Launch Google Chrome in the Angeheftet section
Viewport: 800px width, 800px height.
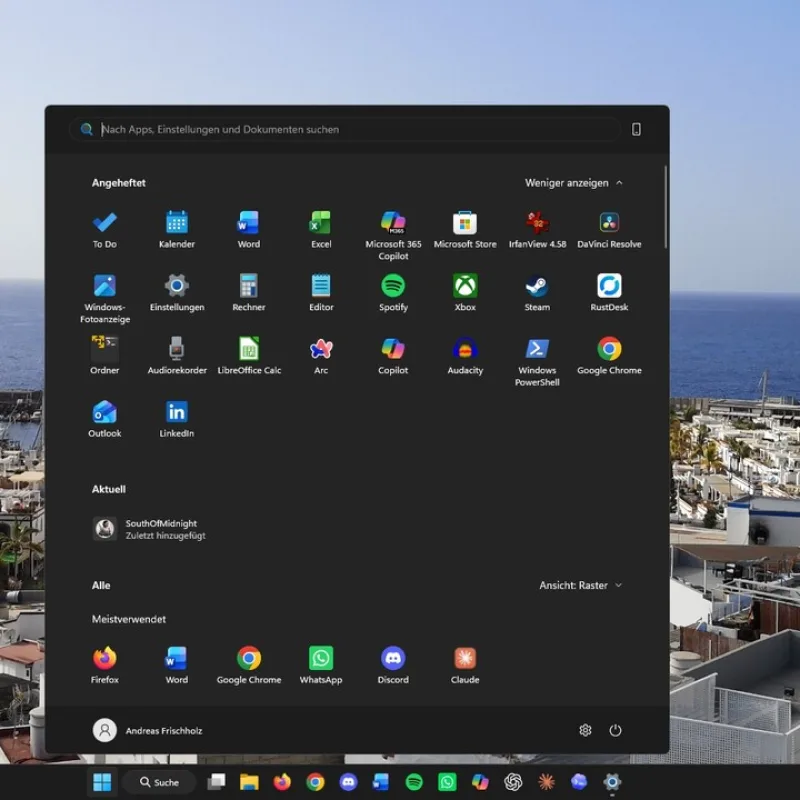(x=609, y=356)
